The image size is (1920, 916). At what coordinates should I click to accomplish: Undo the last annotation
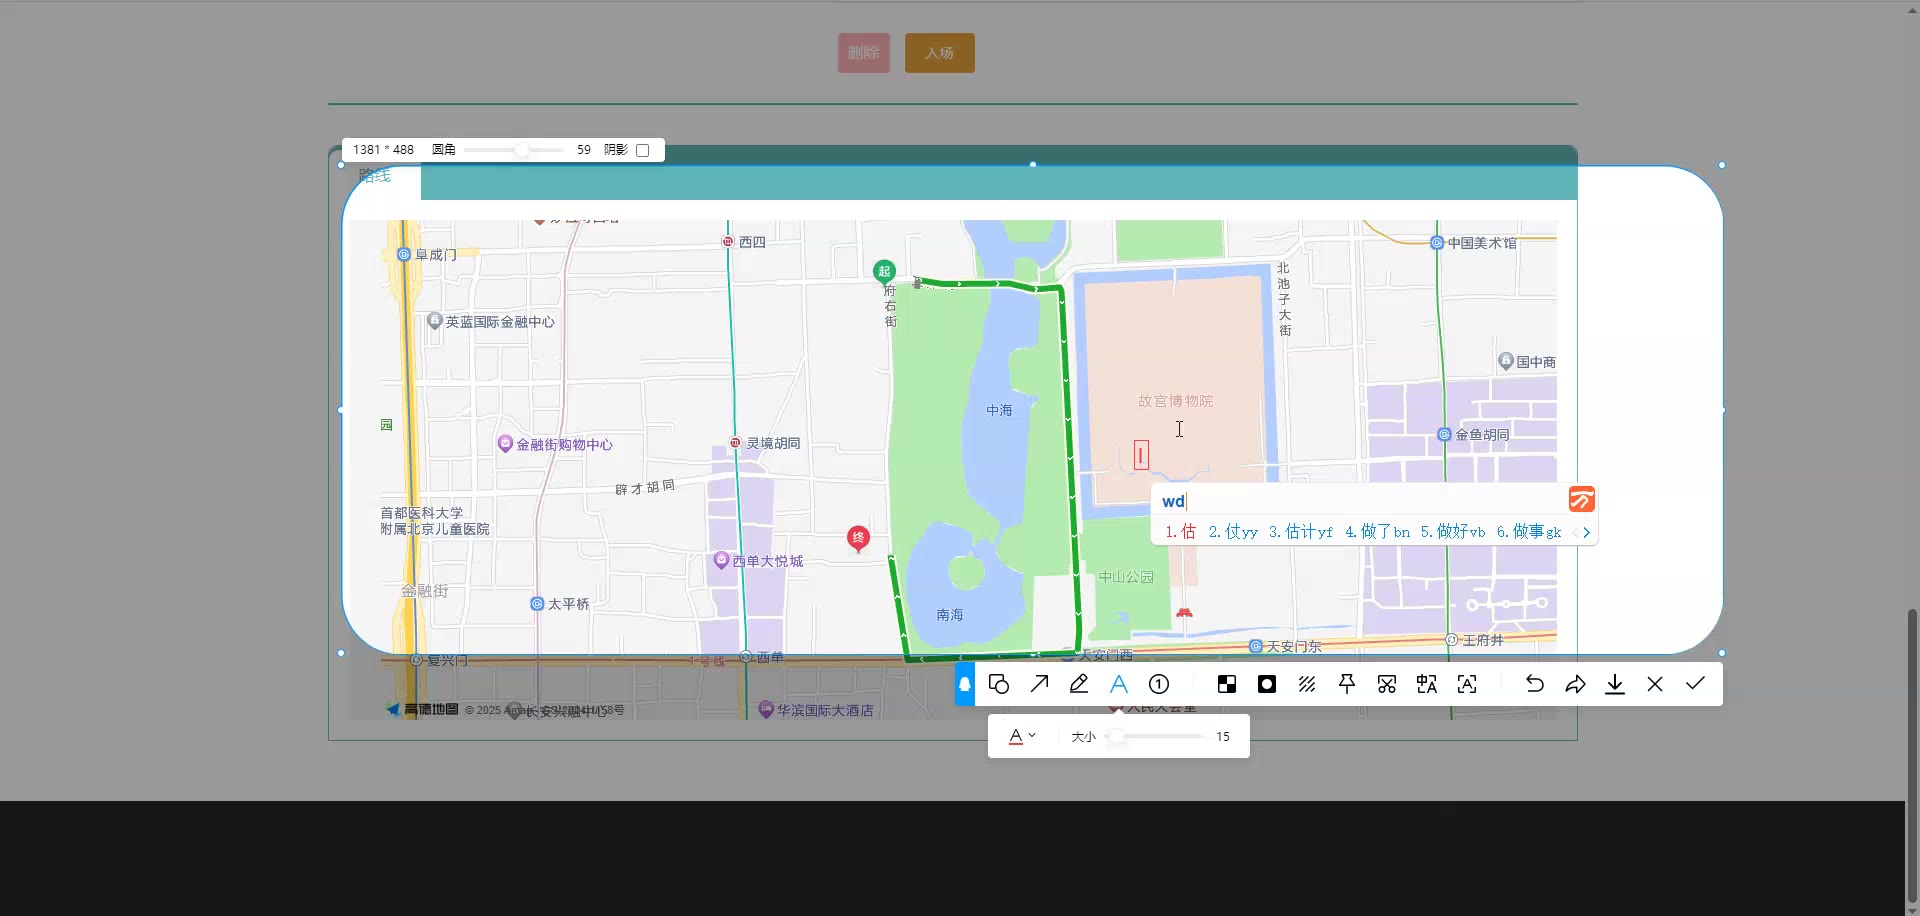tap(1535, 684)
